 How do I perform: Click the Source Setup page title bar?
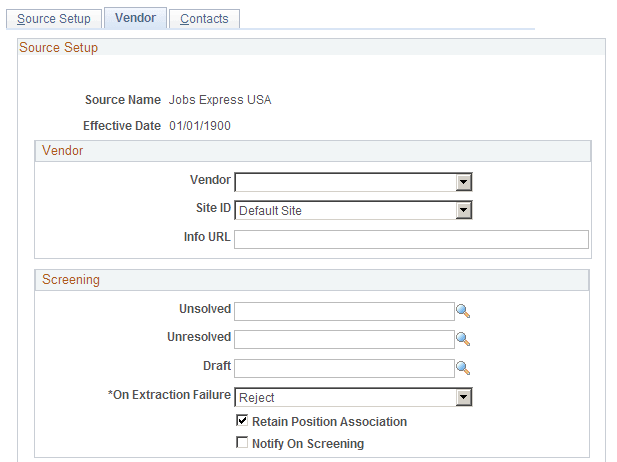pos(59,47)
